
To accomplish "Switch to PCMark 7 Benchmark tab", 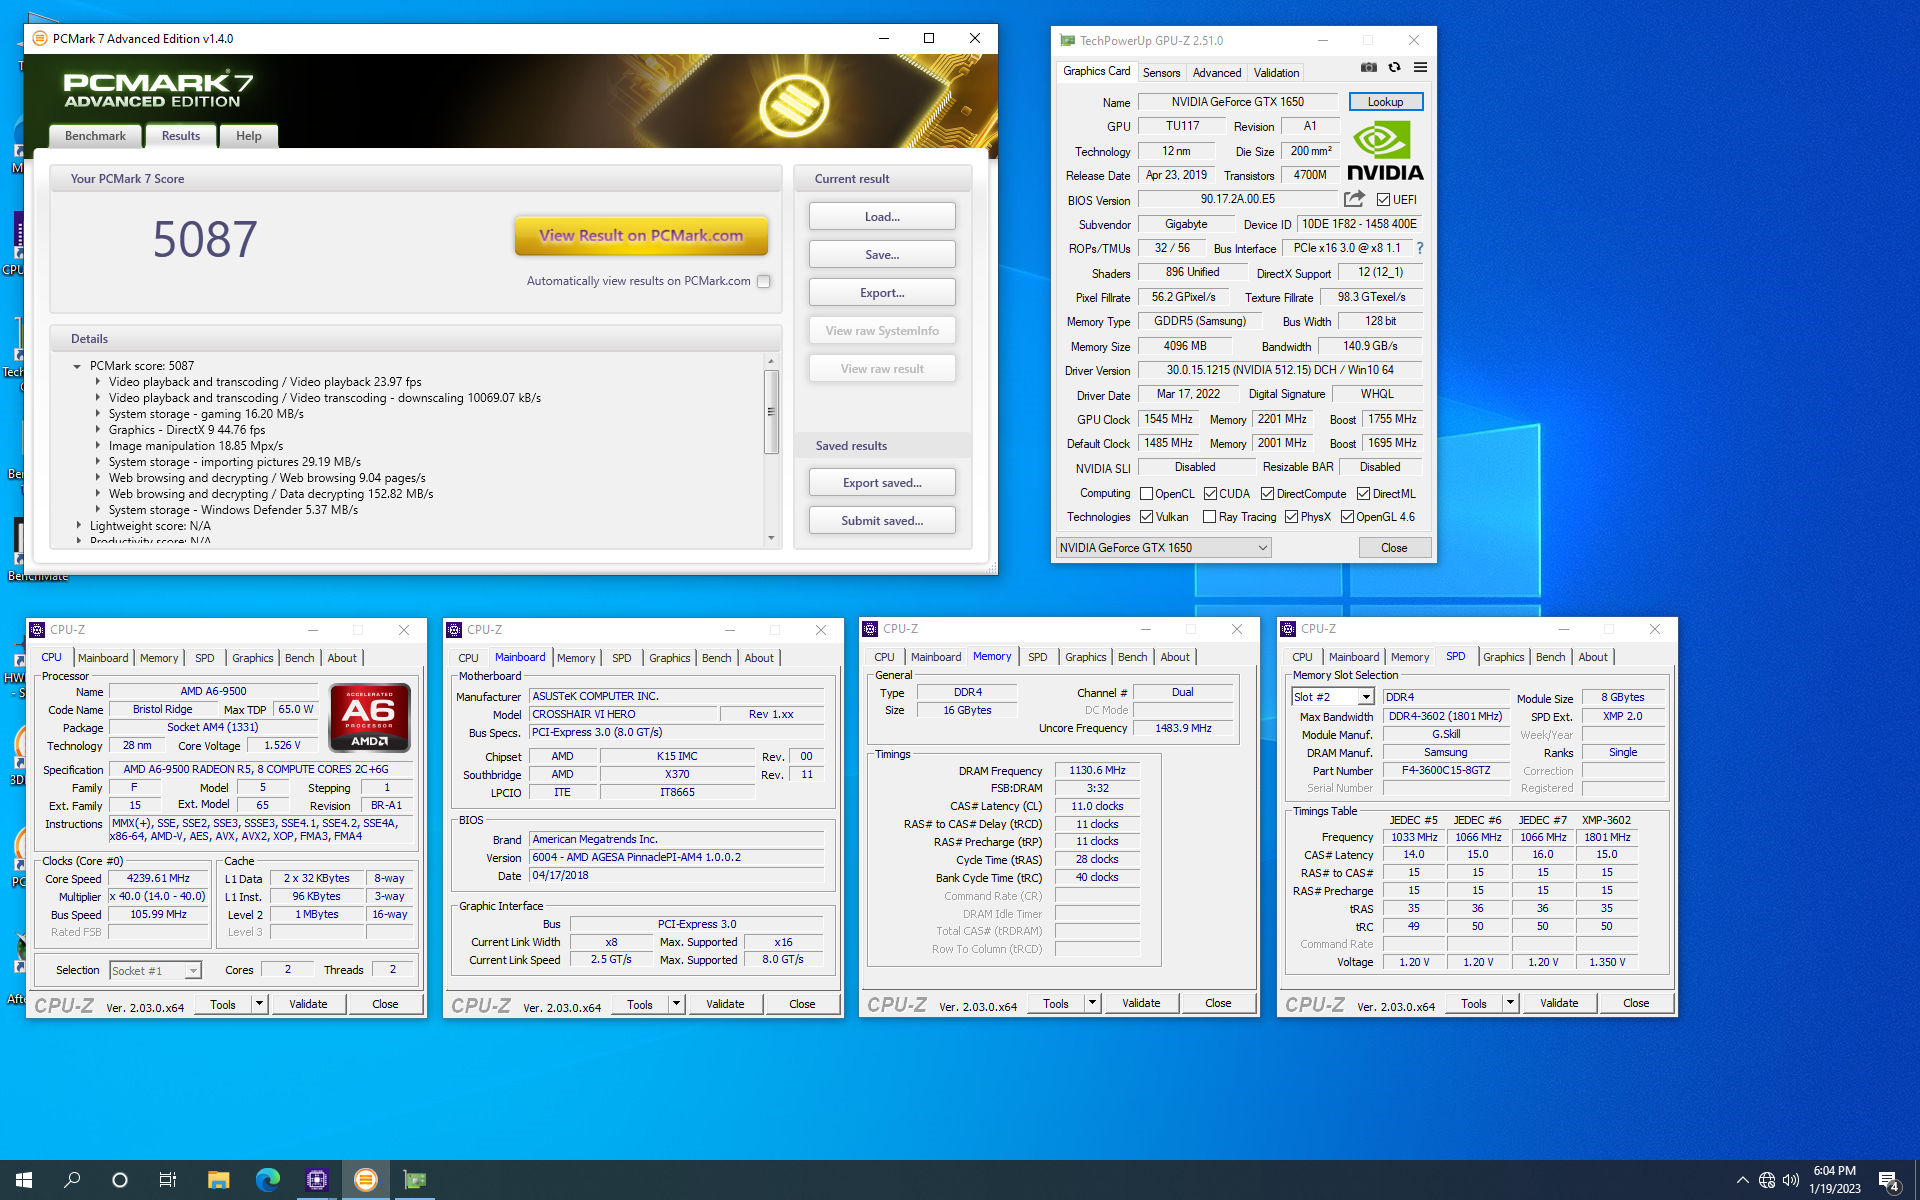I will pyautogui.click(x=95, y=136).
